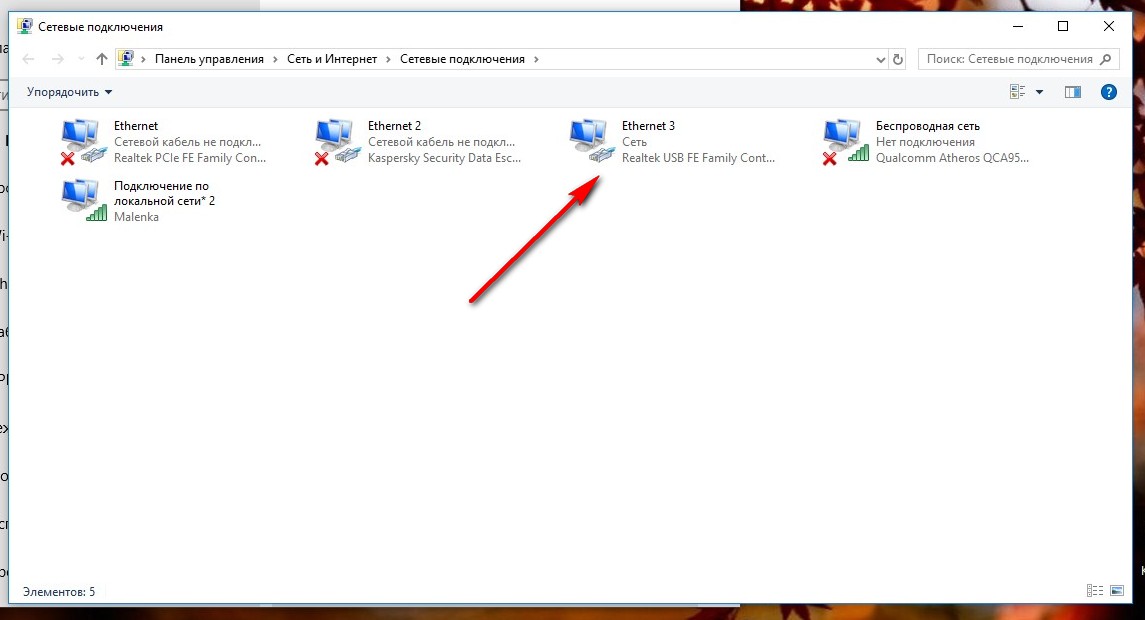Click Realtek USB FE Family Cont... text
The width and height of the screenshot is (1145, 620).
[698, 158]
